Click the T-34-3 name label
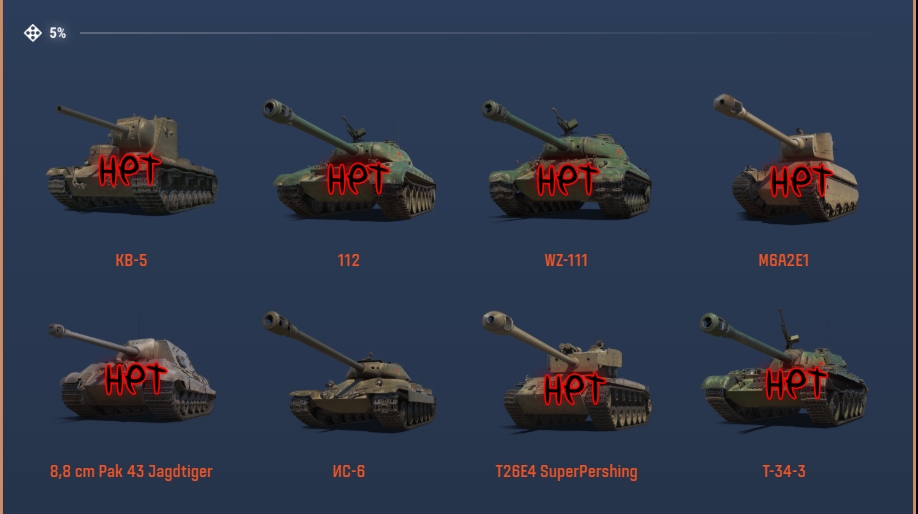The image size is (918, 514). [784, 472]
